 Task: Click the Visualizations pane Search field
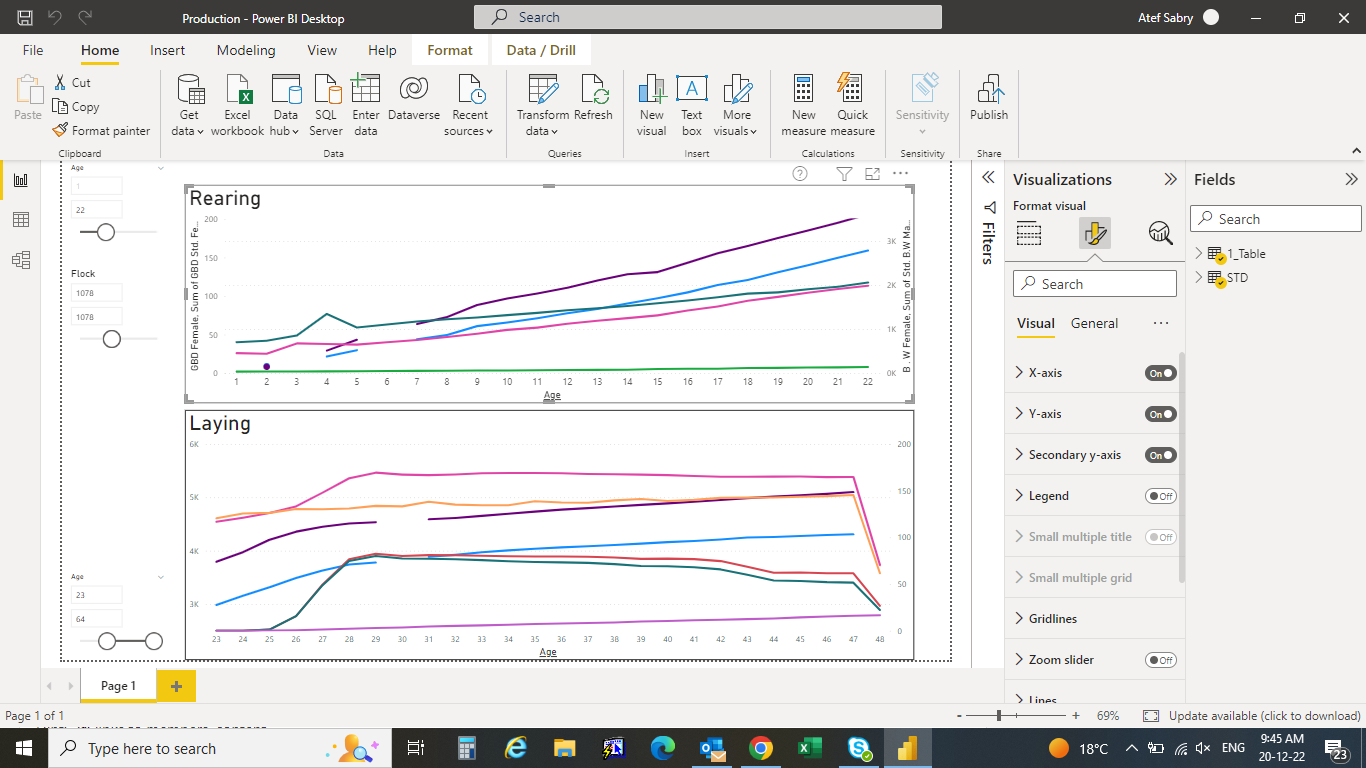(x=1095, y=284)
